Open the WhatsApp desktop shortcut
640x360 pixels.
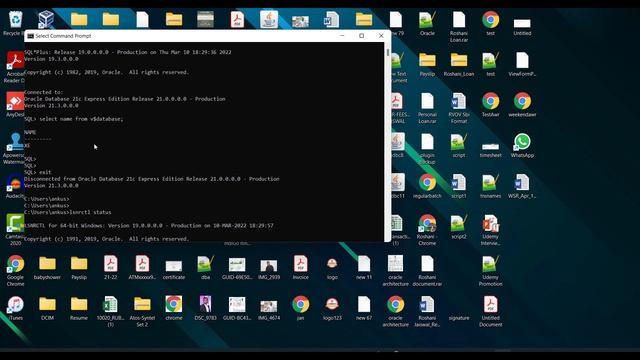(x=522, y=145)
